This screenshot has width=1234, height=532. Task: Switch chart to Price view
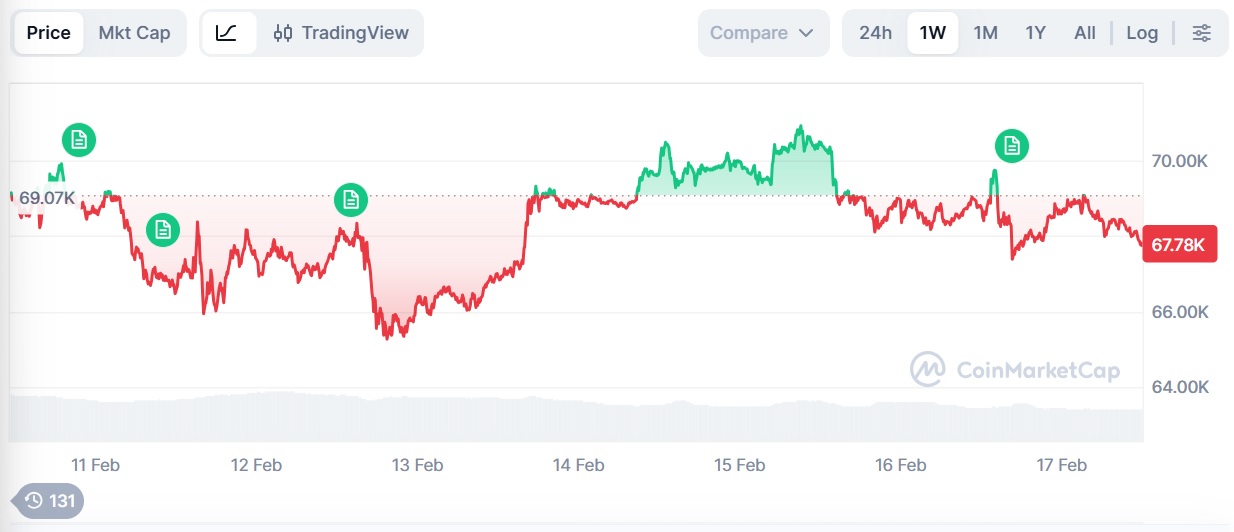[49, 33]
